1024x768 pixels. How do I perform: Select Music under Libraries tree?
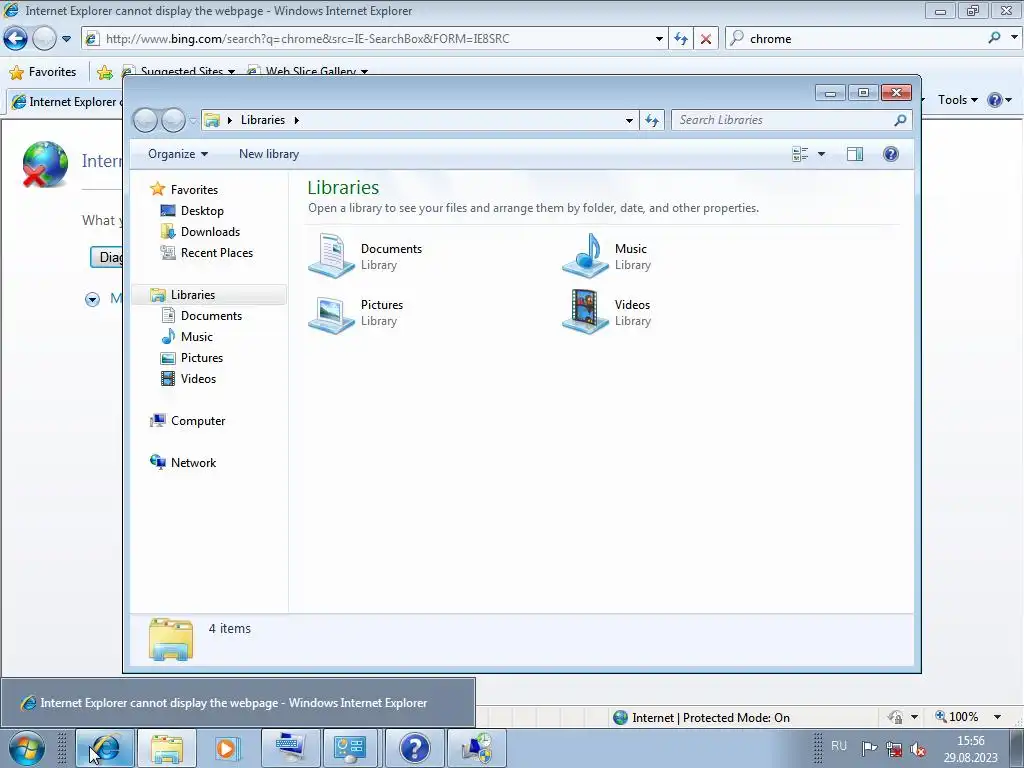(x=197, y=336)
